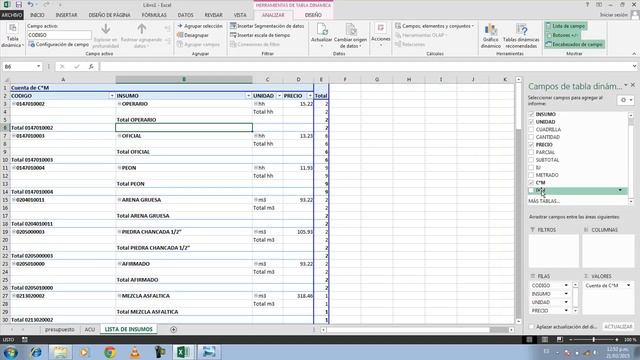Click the insert function fx icon
640x360 pixels.
point(91,66)
